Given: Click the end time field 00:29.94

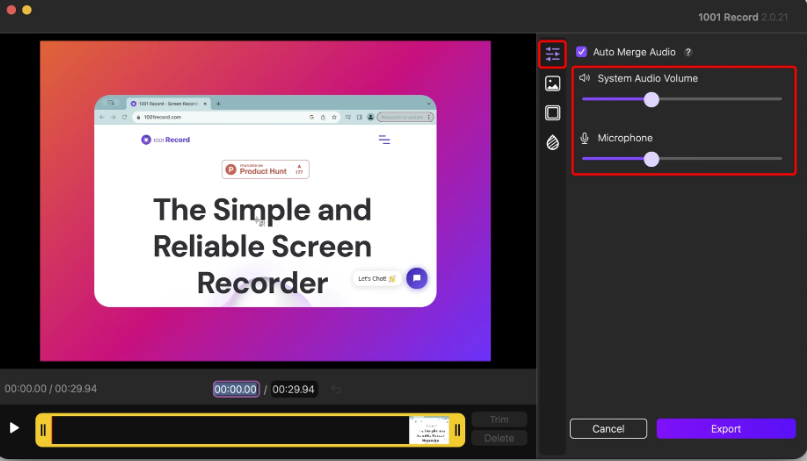Looking at the screenshot, I should [x=293, y=389].
